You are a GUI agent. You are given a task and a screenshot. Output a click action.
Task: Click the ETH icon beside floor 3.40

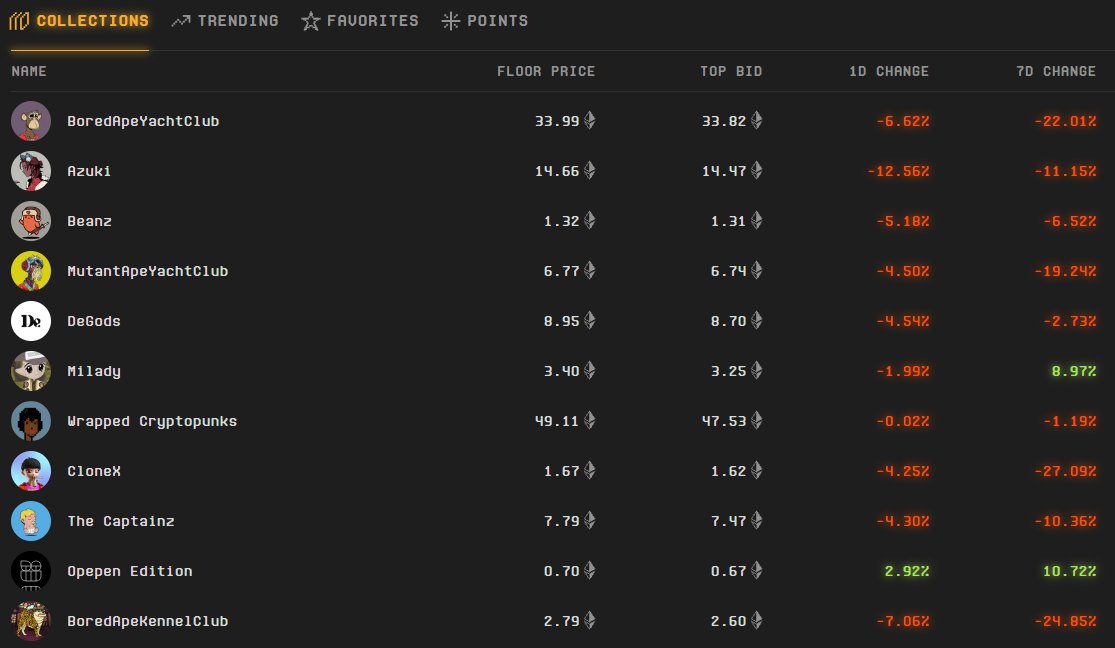tap(589, 370)
